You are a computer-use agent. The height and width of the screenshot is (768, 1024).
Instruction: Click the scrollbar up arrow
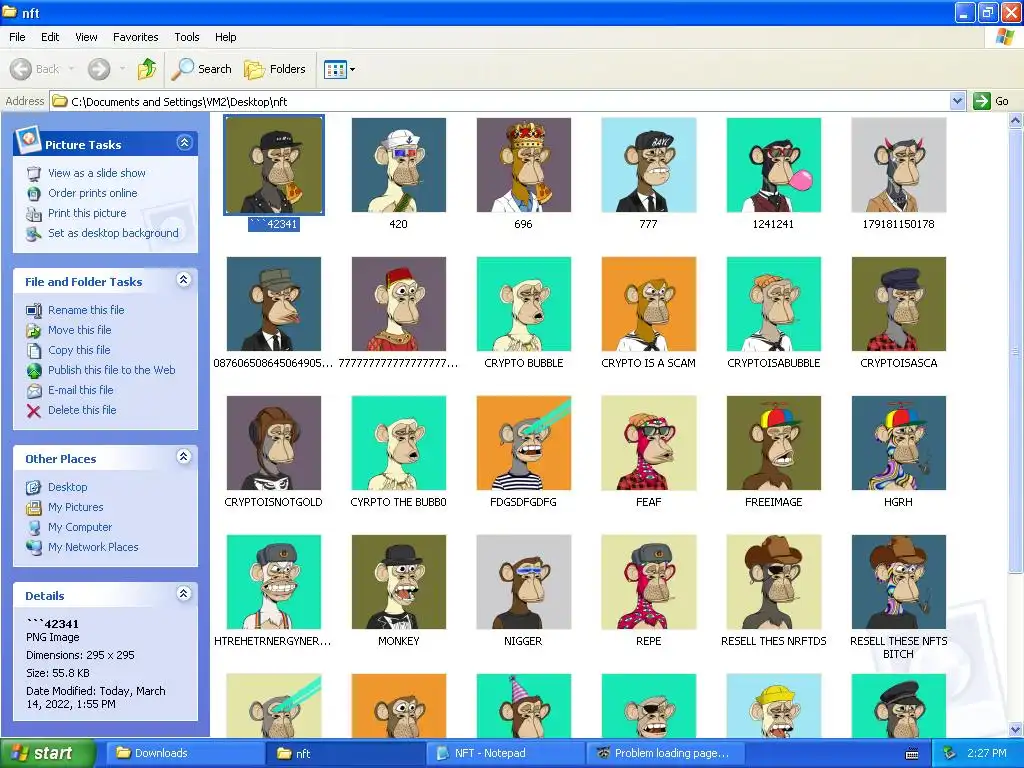pos(1016,120)
